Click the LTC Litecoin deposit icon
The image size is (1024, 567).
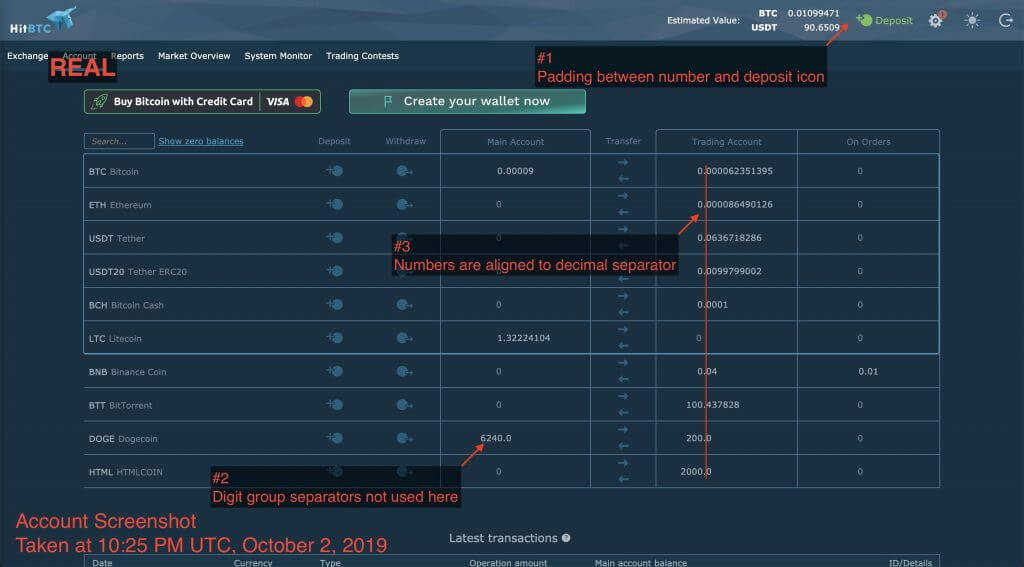(334, 338)
